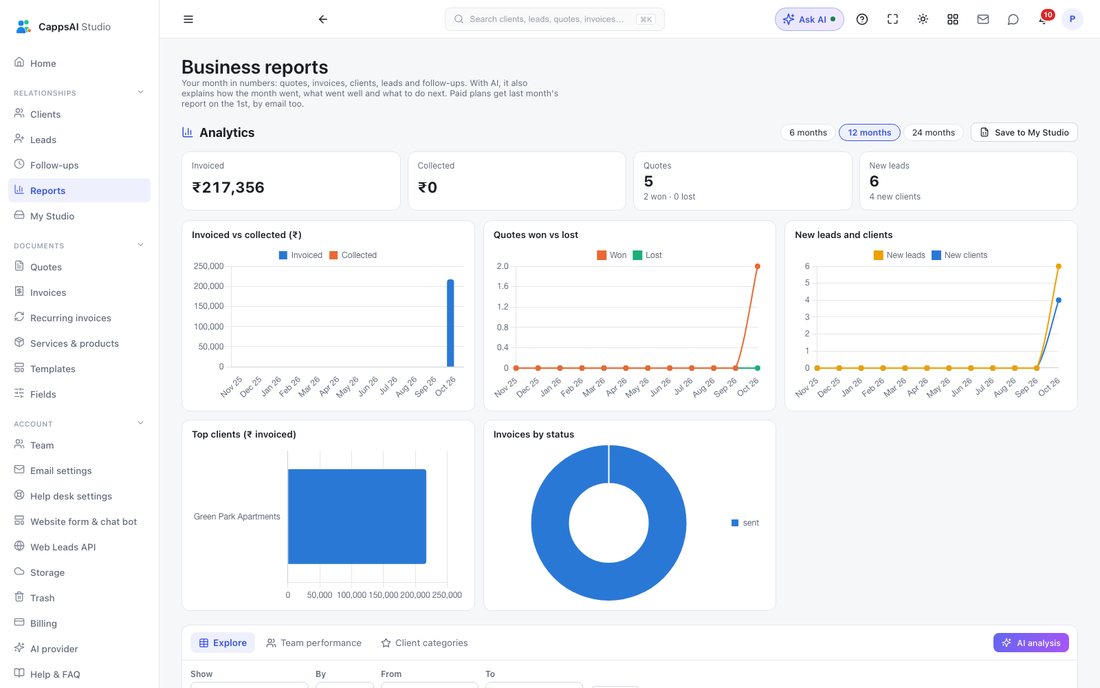
Task: Toggle the Won legend swatch
Action: coord(602,255)
